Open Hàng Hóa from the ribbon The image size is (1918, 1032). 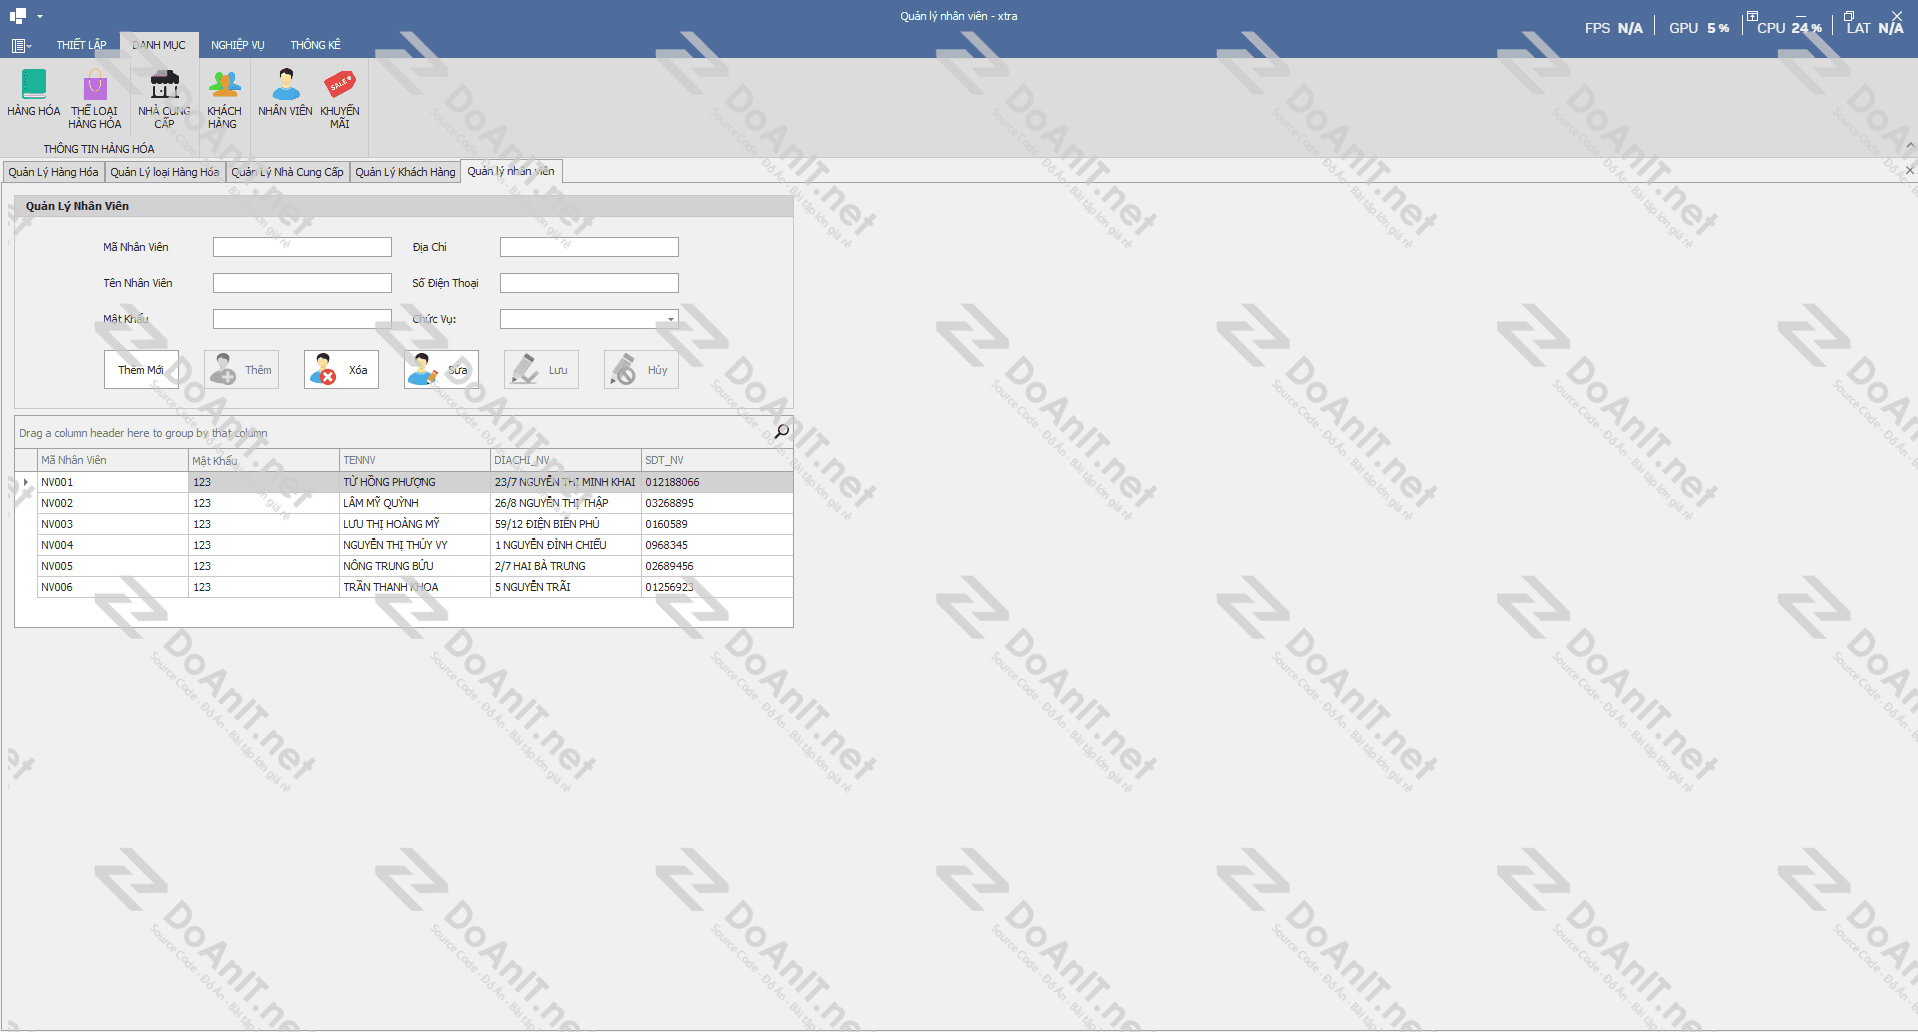click(x=34, y=93)
